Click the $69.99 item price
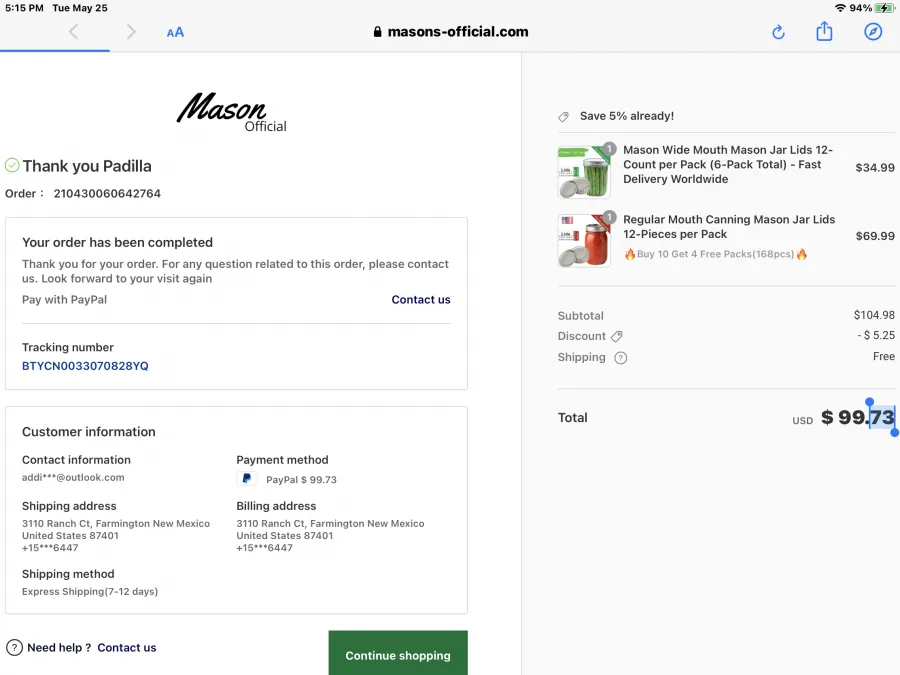The width and height of the screenshot is (900, 675). tap(875, 236)
